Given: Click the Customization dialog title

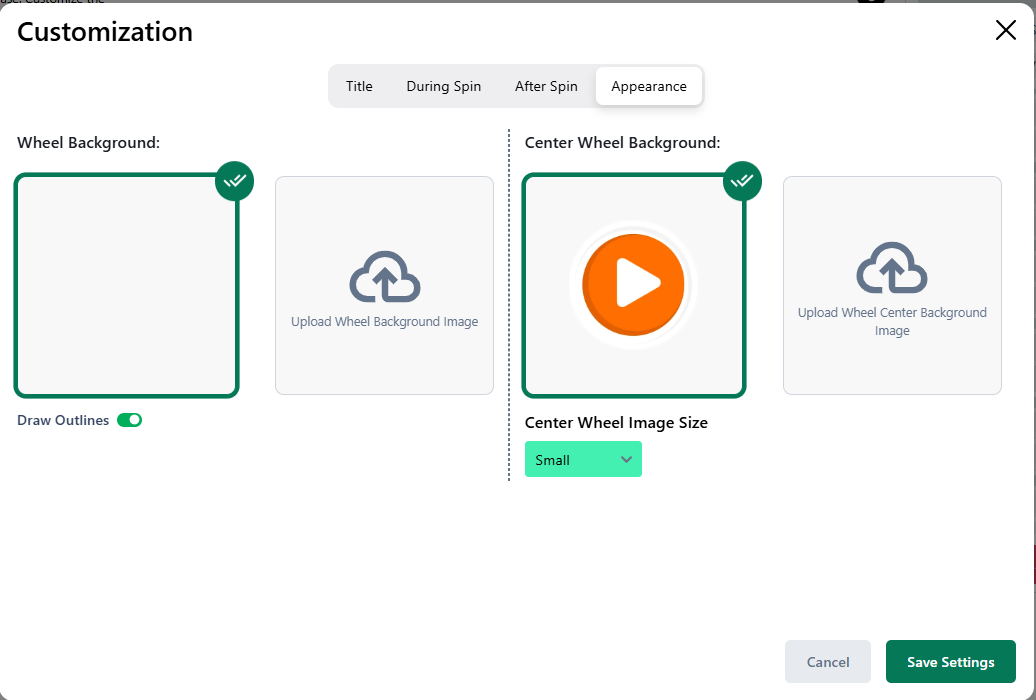Looking at the screenshot, I should pos(105,32).
